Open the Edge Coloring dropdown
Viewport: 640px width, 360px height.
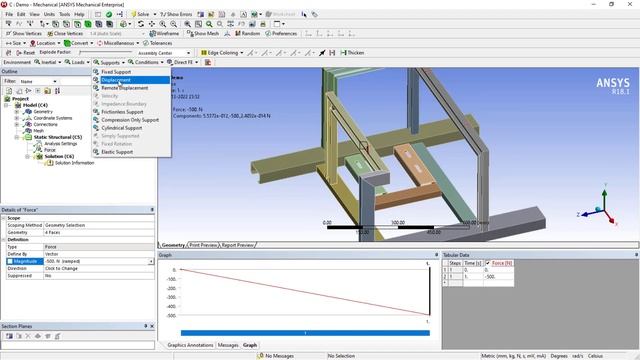[222, 53]
